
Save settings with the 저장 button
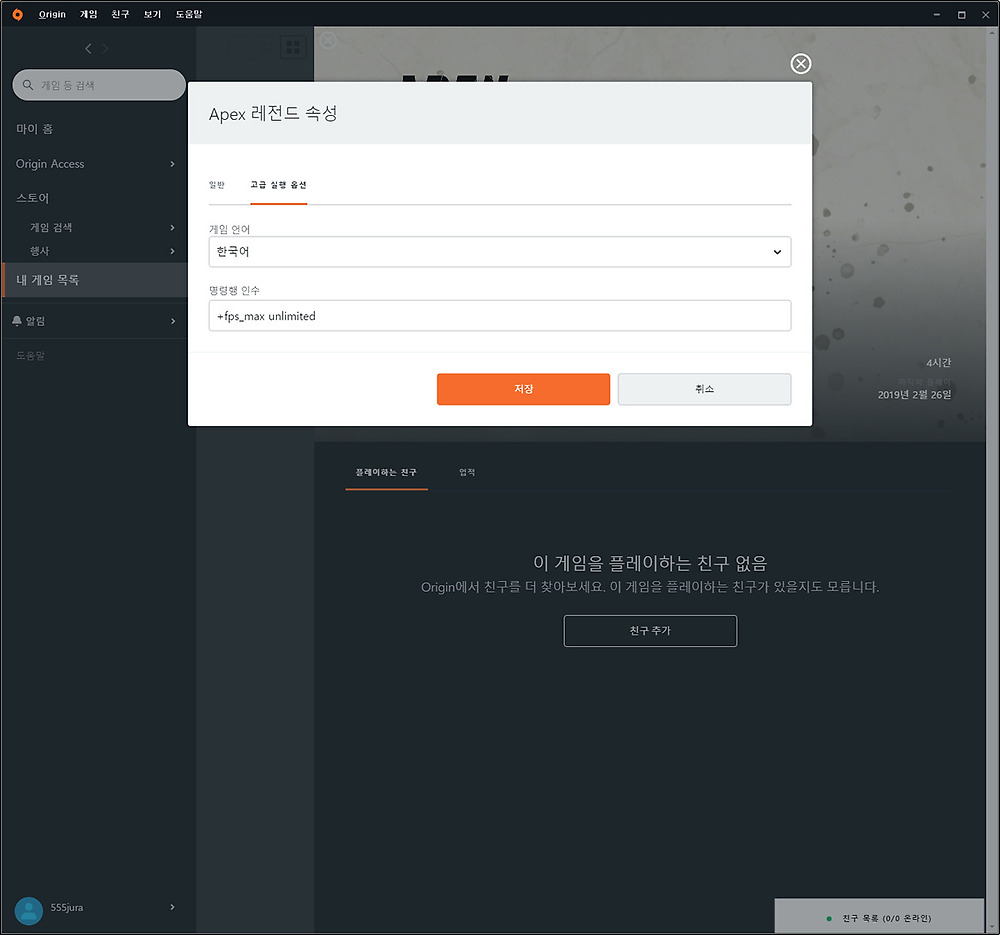click(524, 389)
